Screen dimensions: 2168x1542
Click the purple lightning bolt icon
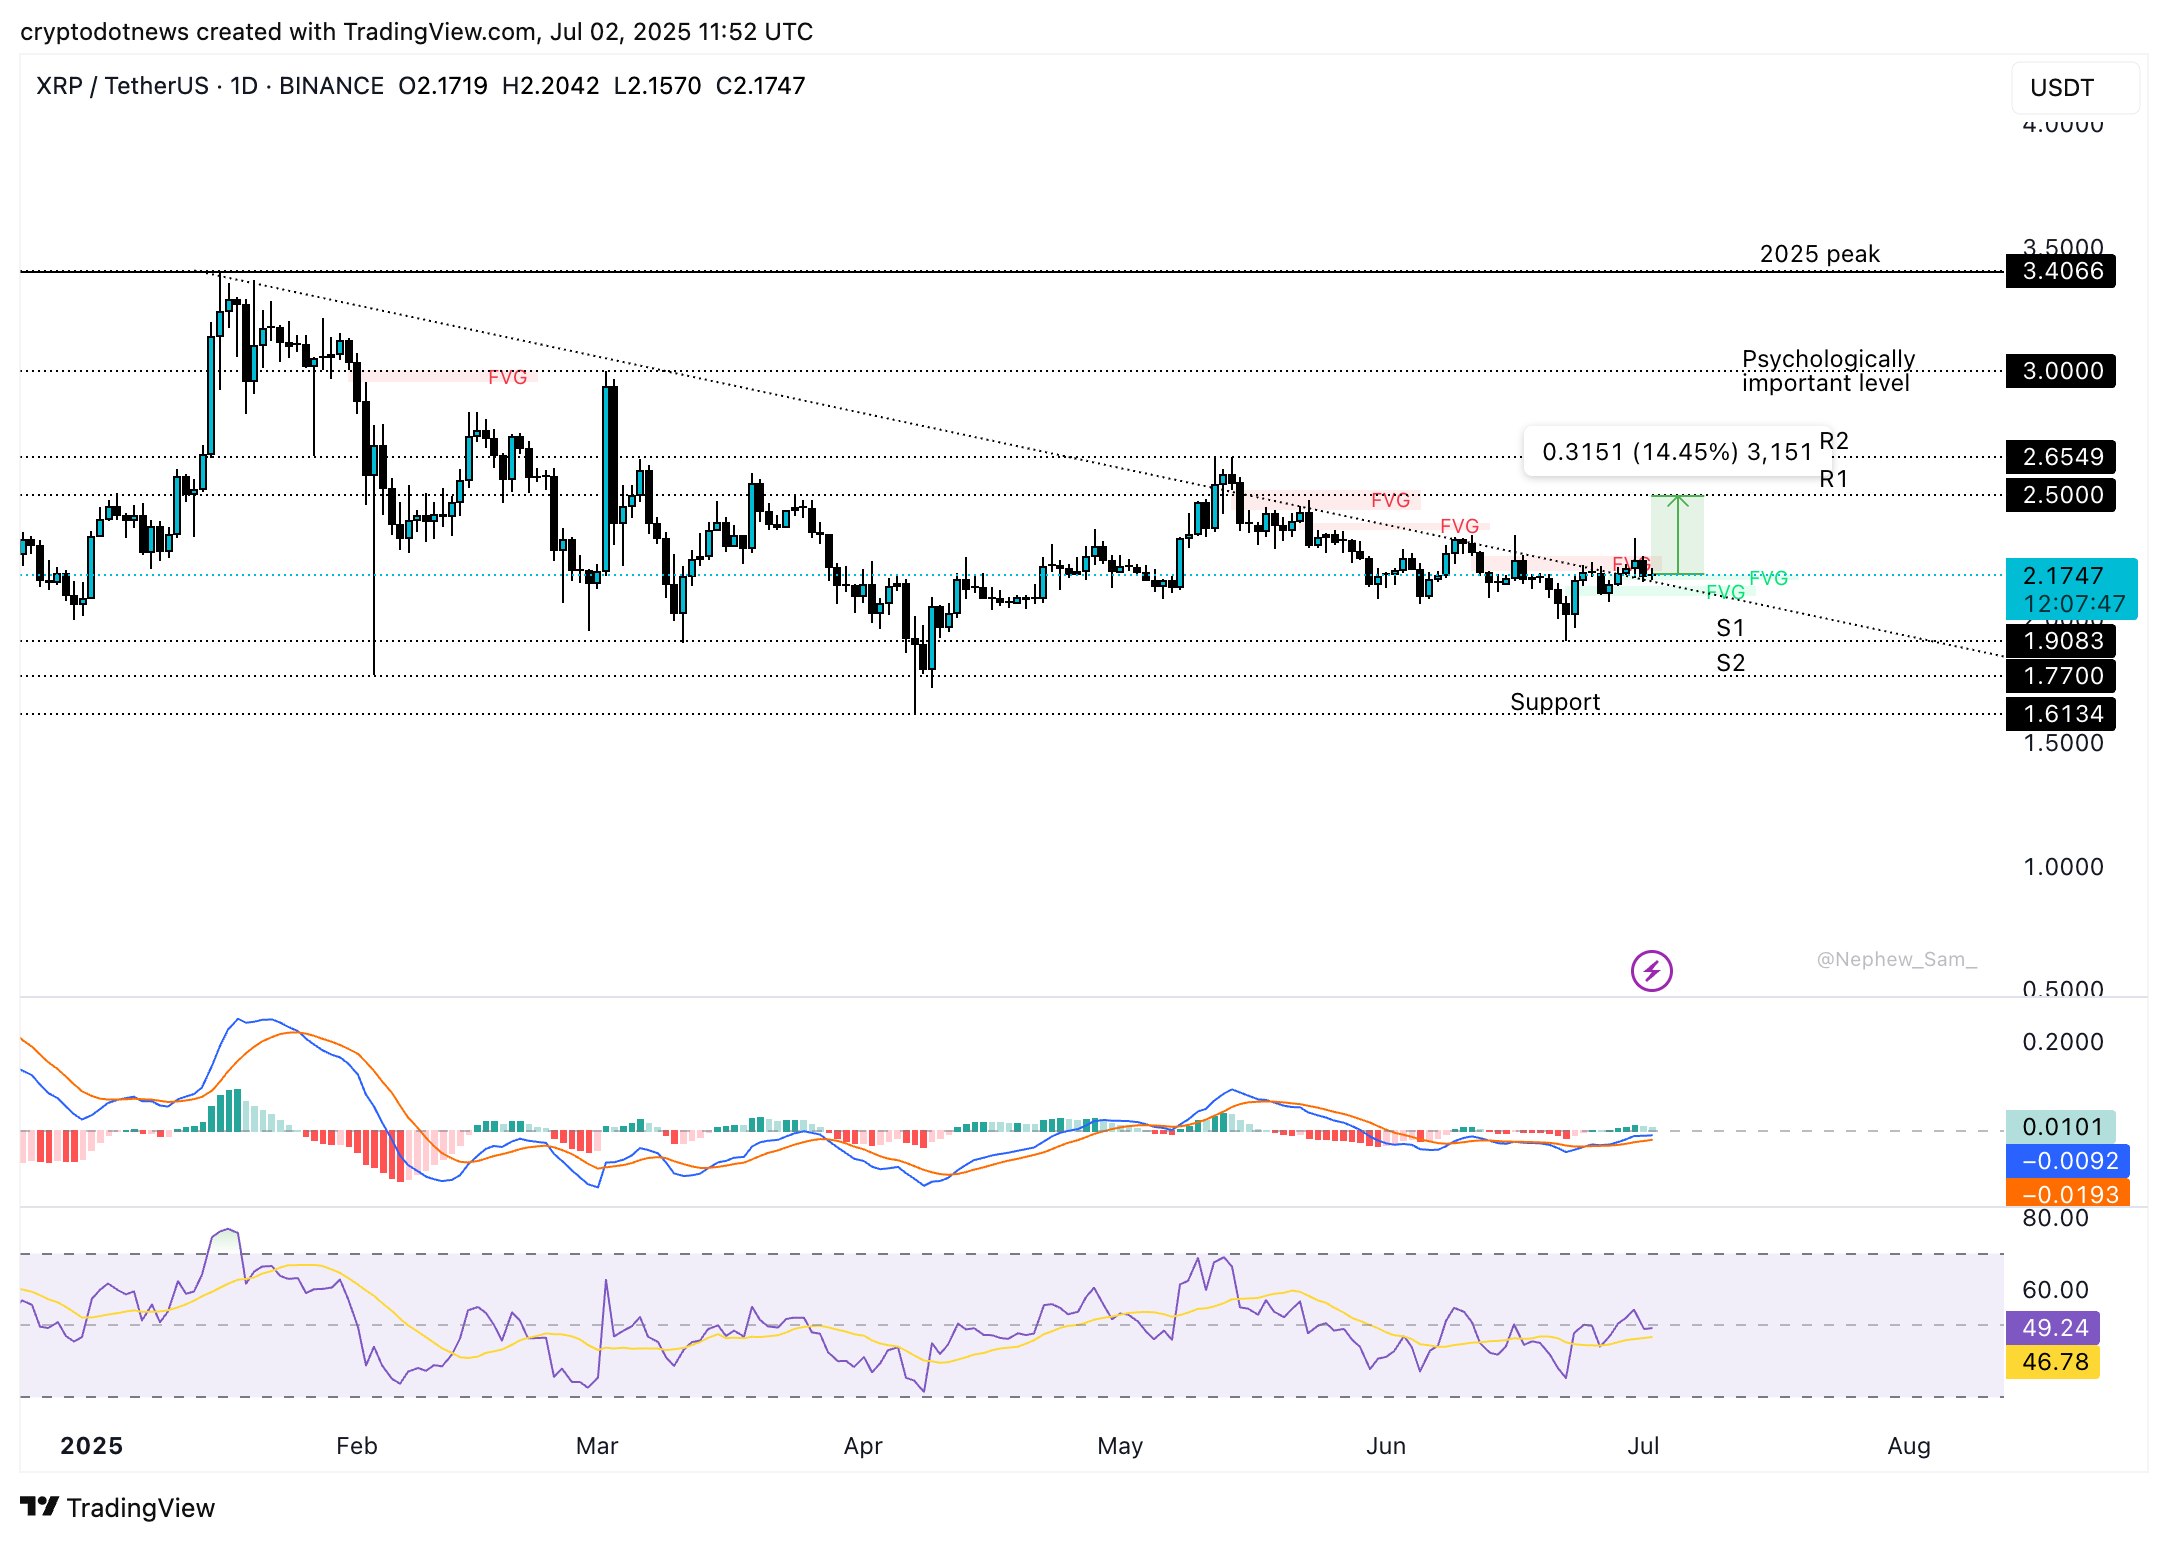click(x=1651, y=970)
